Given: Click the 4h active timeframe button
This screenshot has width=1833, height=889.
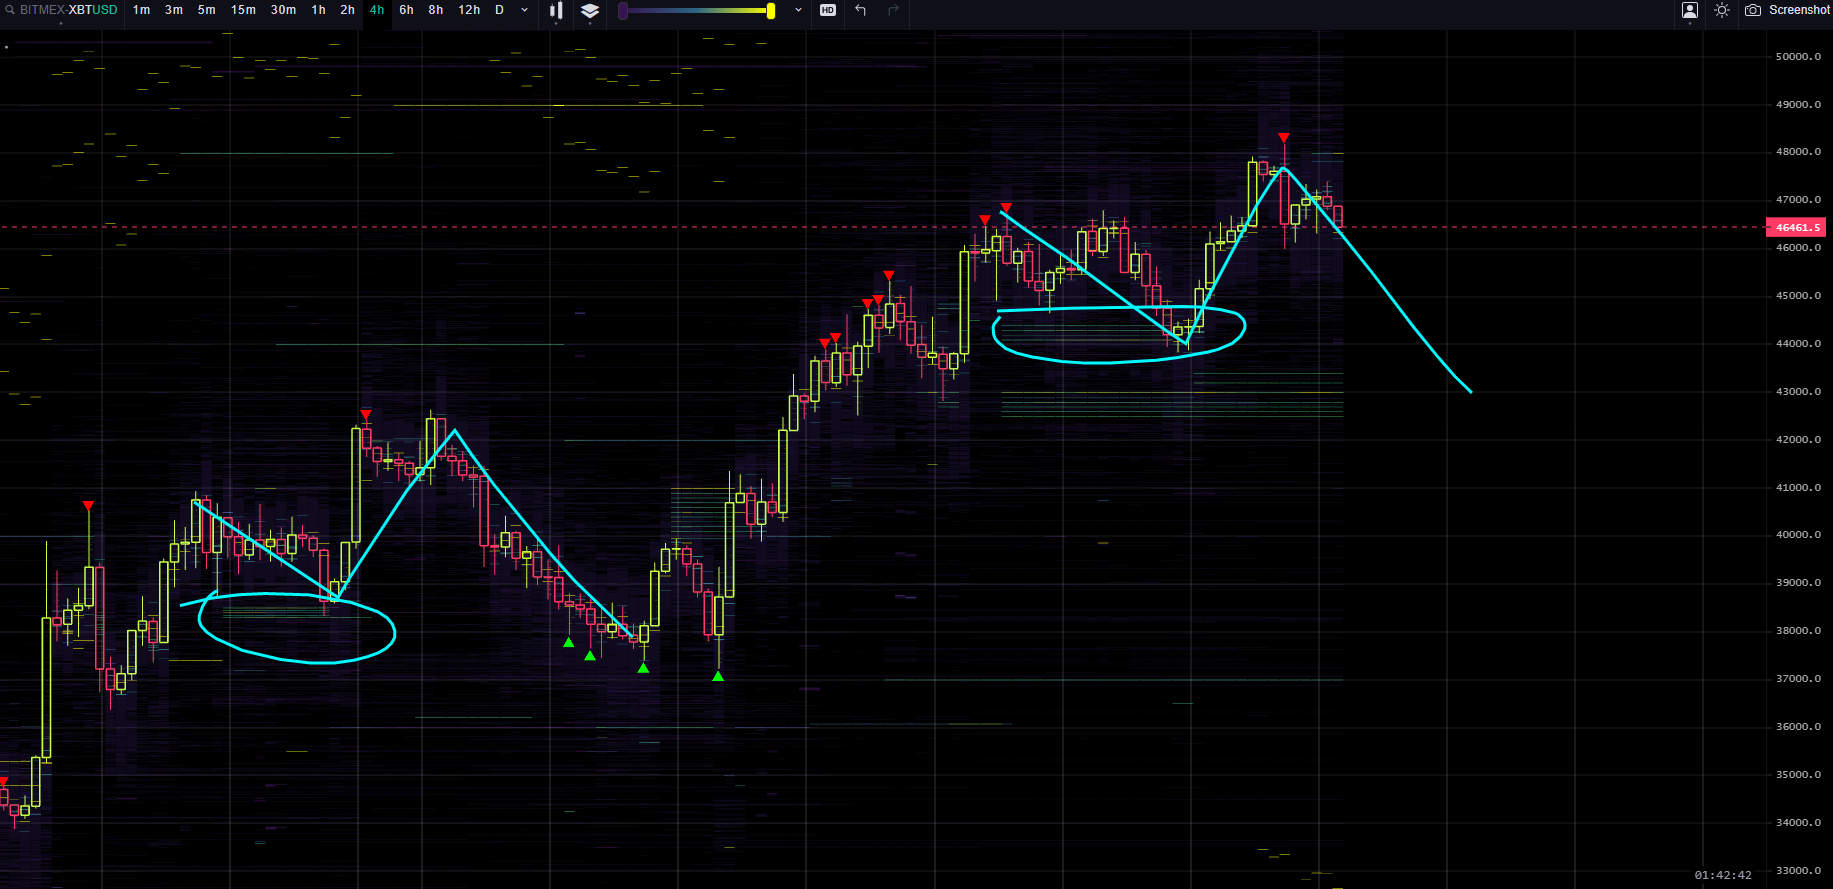Looking at the screenshot, I should [x=377, y=10].
